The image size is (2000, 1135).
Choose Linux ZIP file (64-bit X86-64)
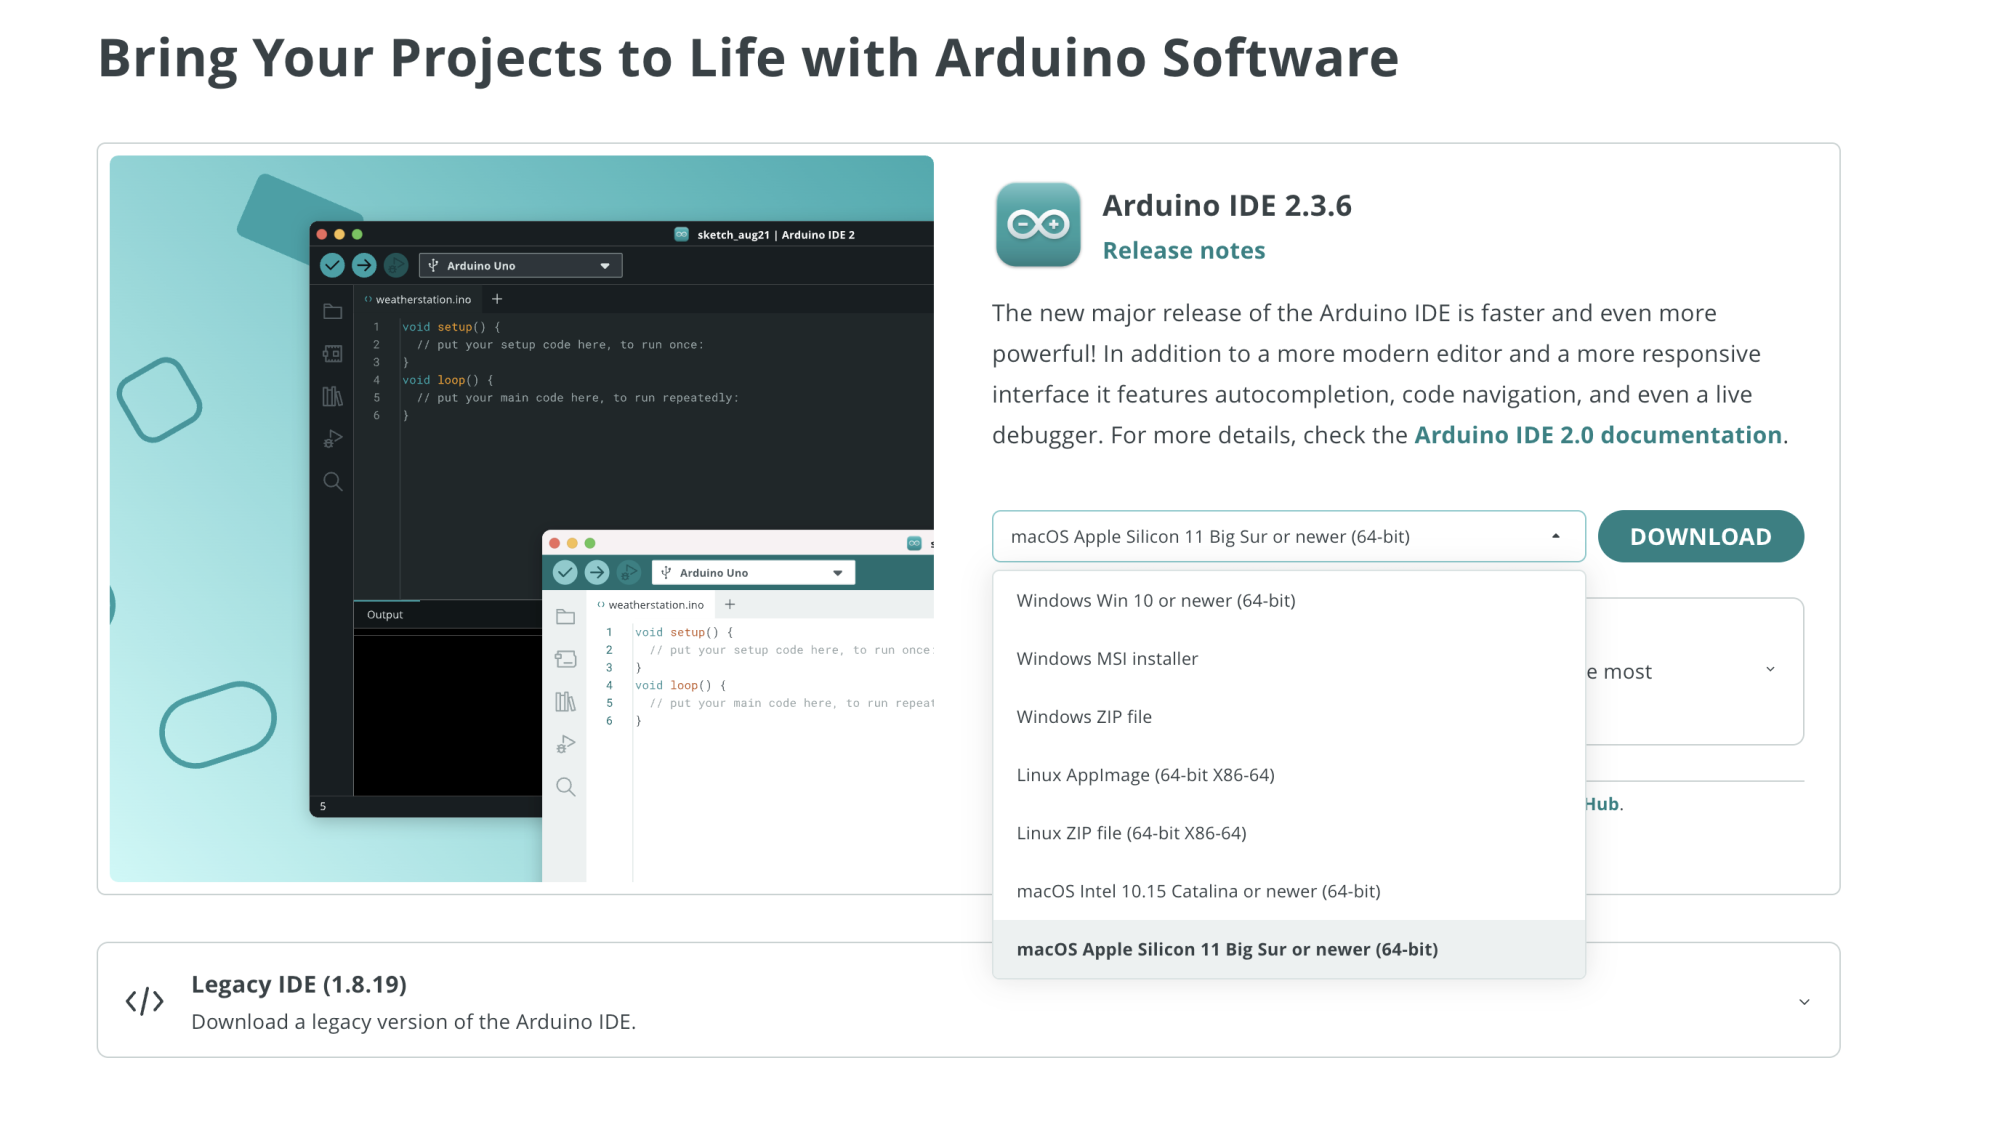pyautogui.click(x=1289, y=833)
